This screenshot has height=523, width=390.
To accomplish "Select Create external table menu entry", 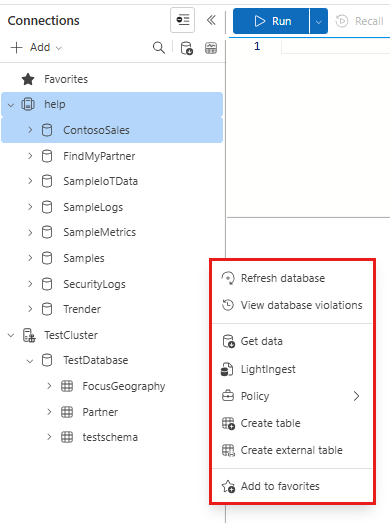I will (x=292, y=450).
